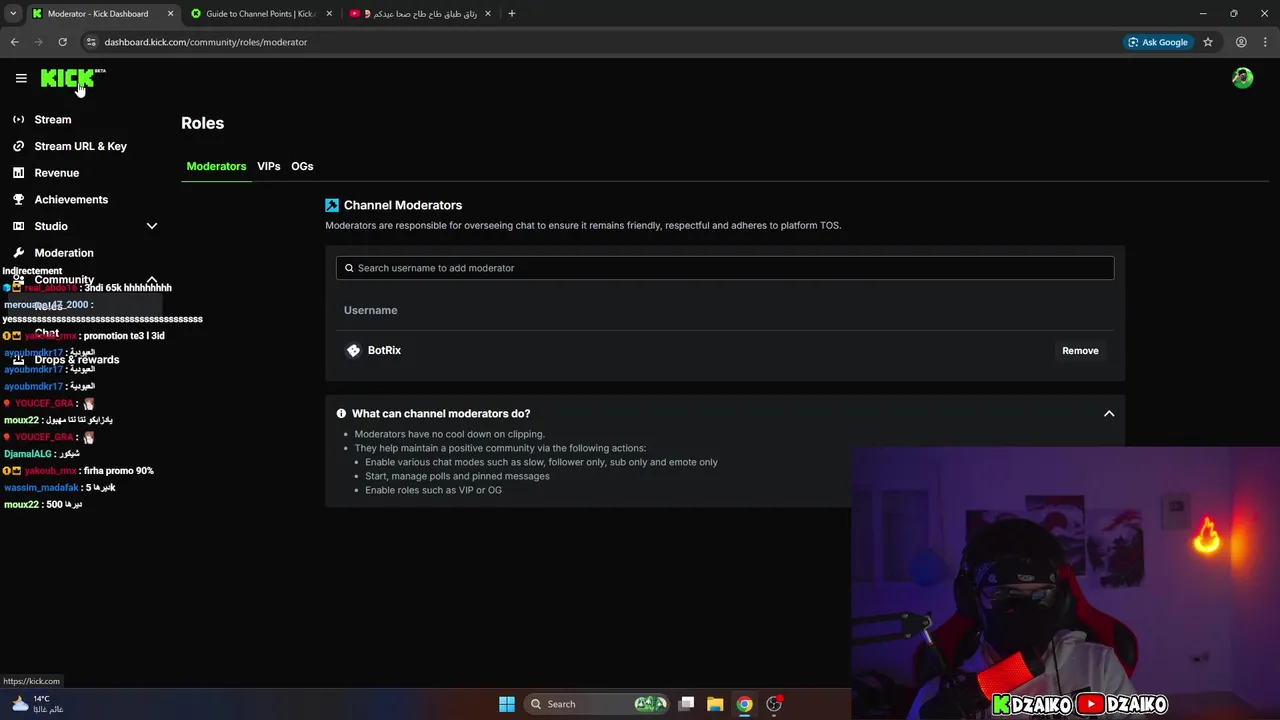Open the Chrome profile icon

pos(1241,42)
